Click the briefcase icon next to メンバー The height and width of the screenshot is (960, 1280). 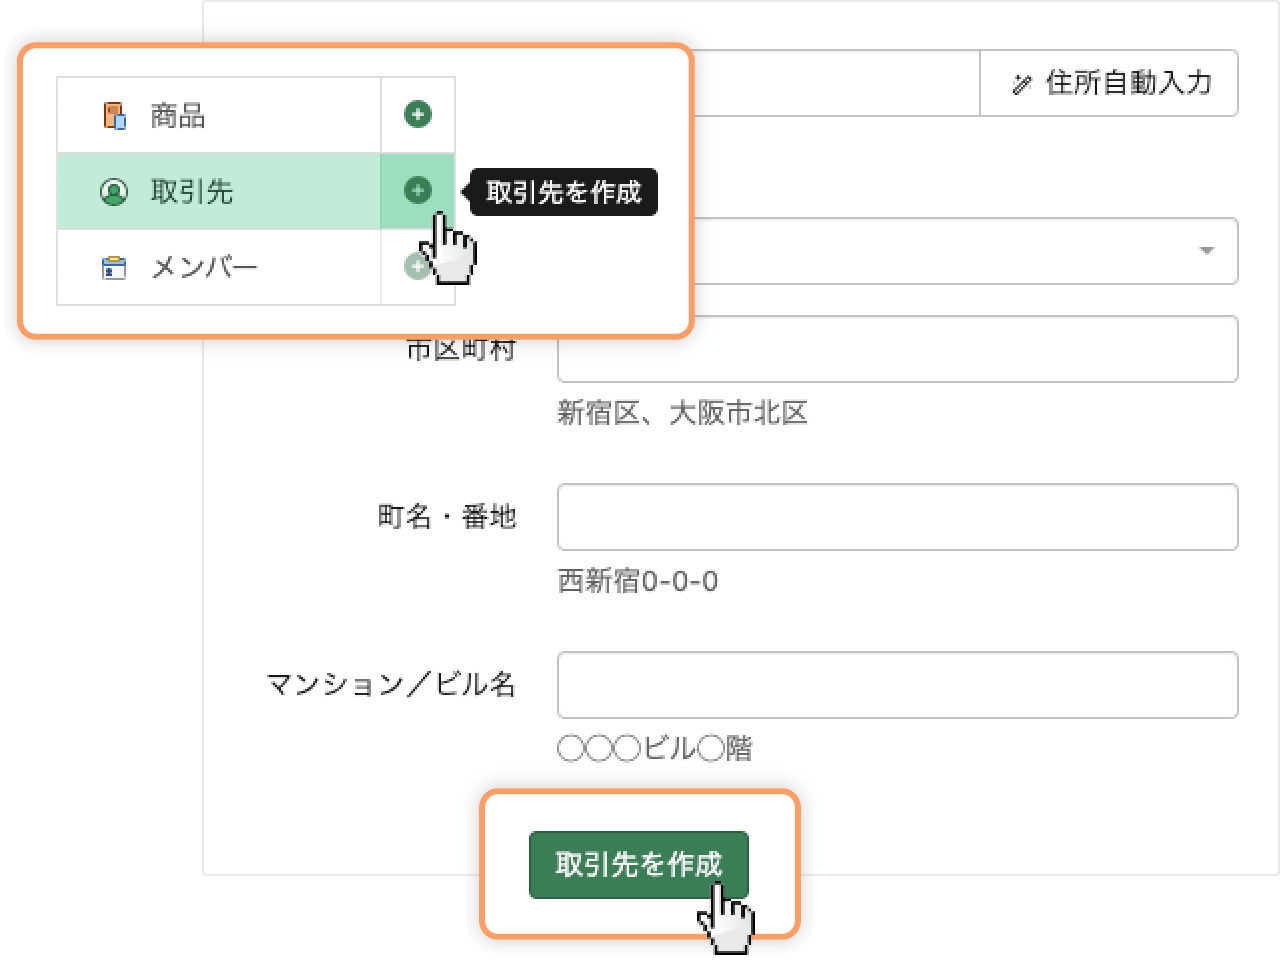click(x=114, y=266)
